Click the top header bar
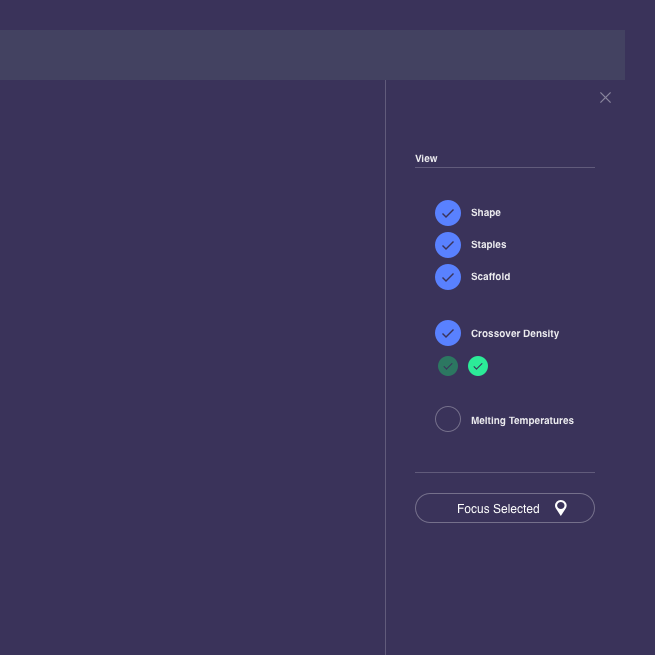655x655 pixels. tap(312, 55)
